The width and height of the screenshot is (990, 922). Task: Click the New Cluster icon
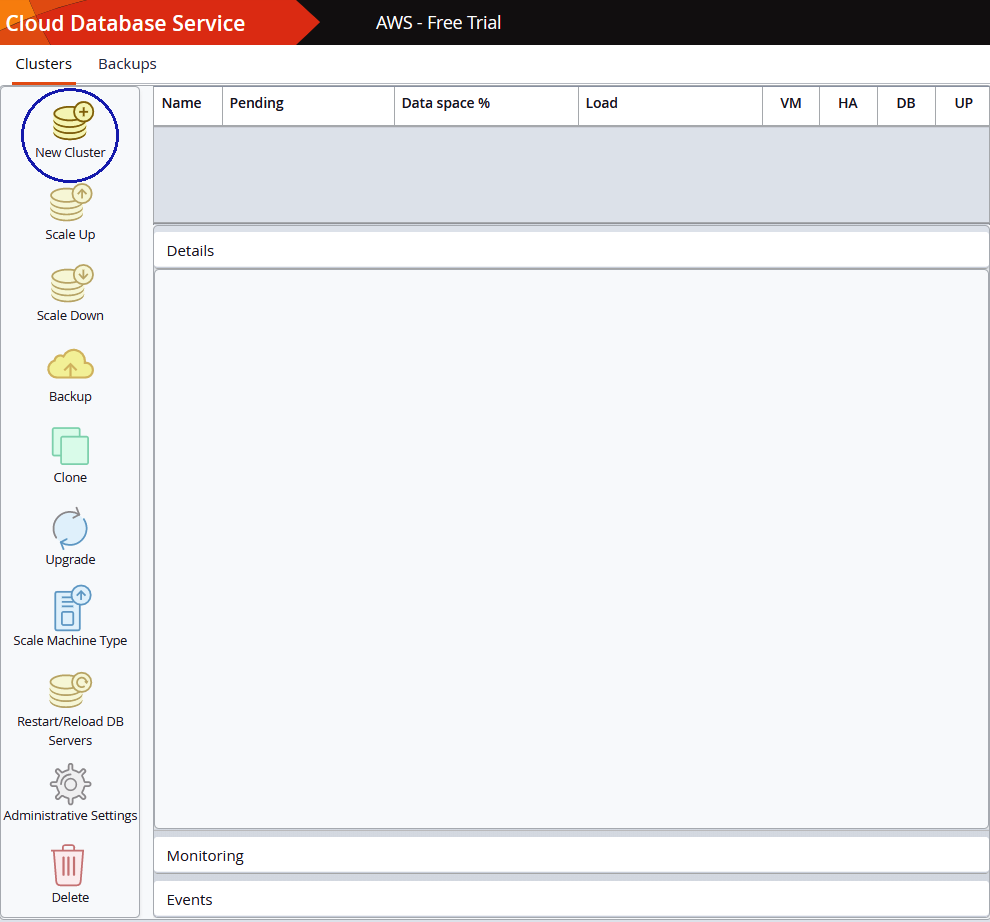coord(71,123)
